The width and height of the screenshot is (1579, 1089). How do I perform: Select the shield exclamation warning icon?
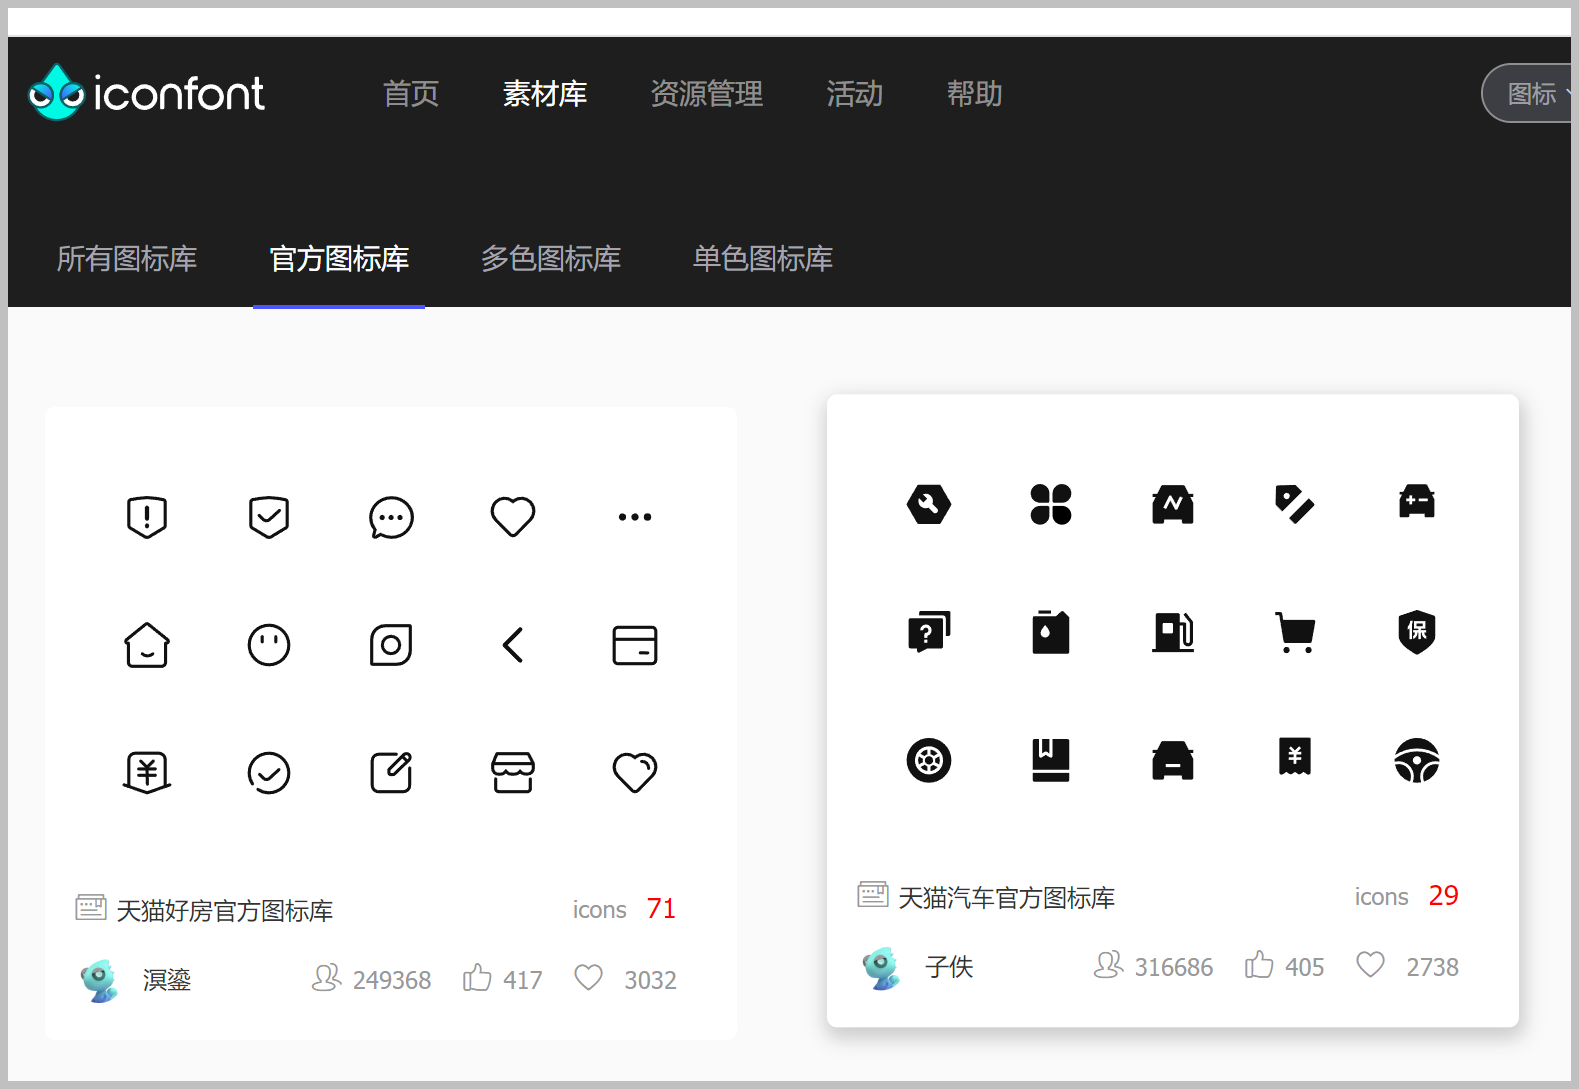[147, 517]
